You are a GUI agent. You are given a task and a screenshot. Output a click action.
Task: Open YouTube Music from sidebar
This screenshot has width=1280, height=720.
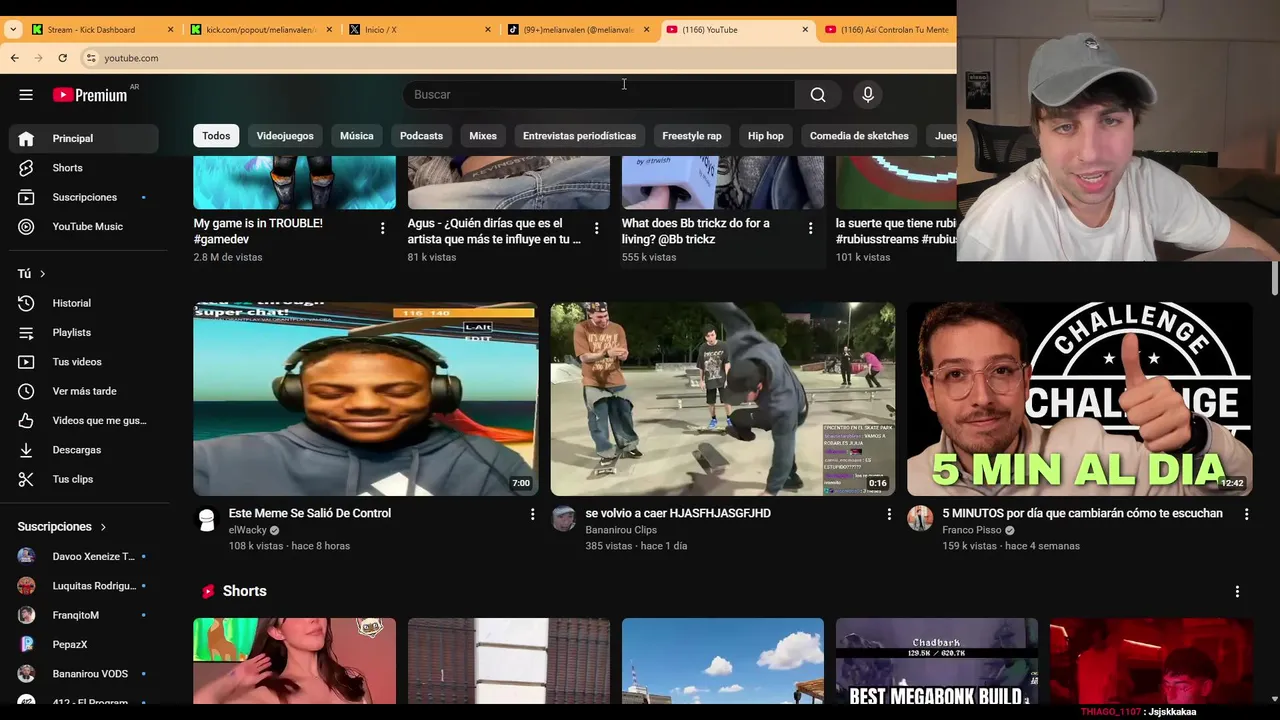click(x=84, y=226)
